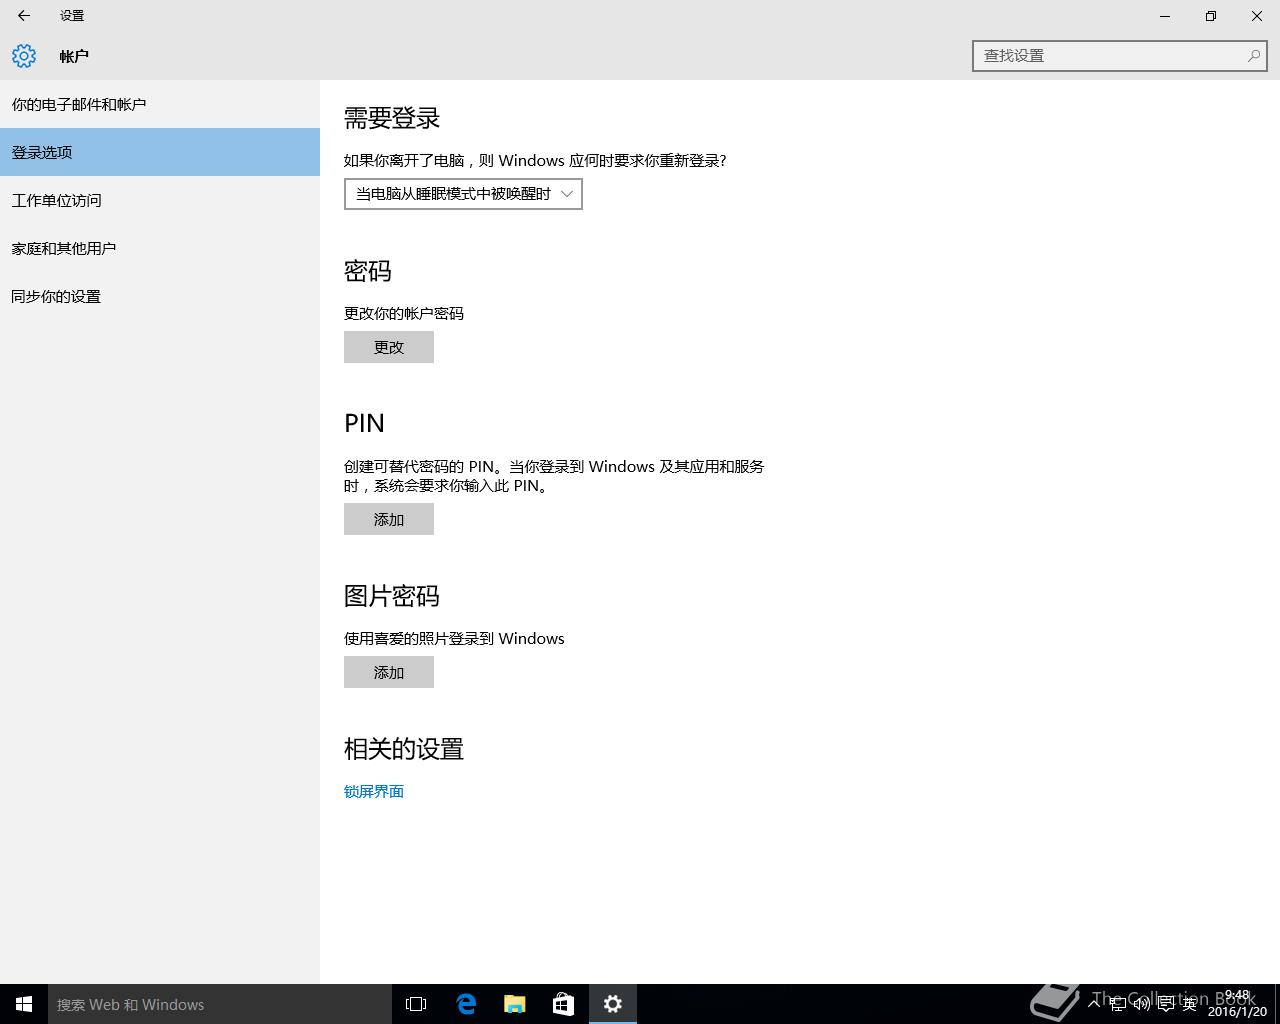
Task: Launch Microsoft Edge from the taskbar
Action: (466, 1004)
